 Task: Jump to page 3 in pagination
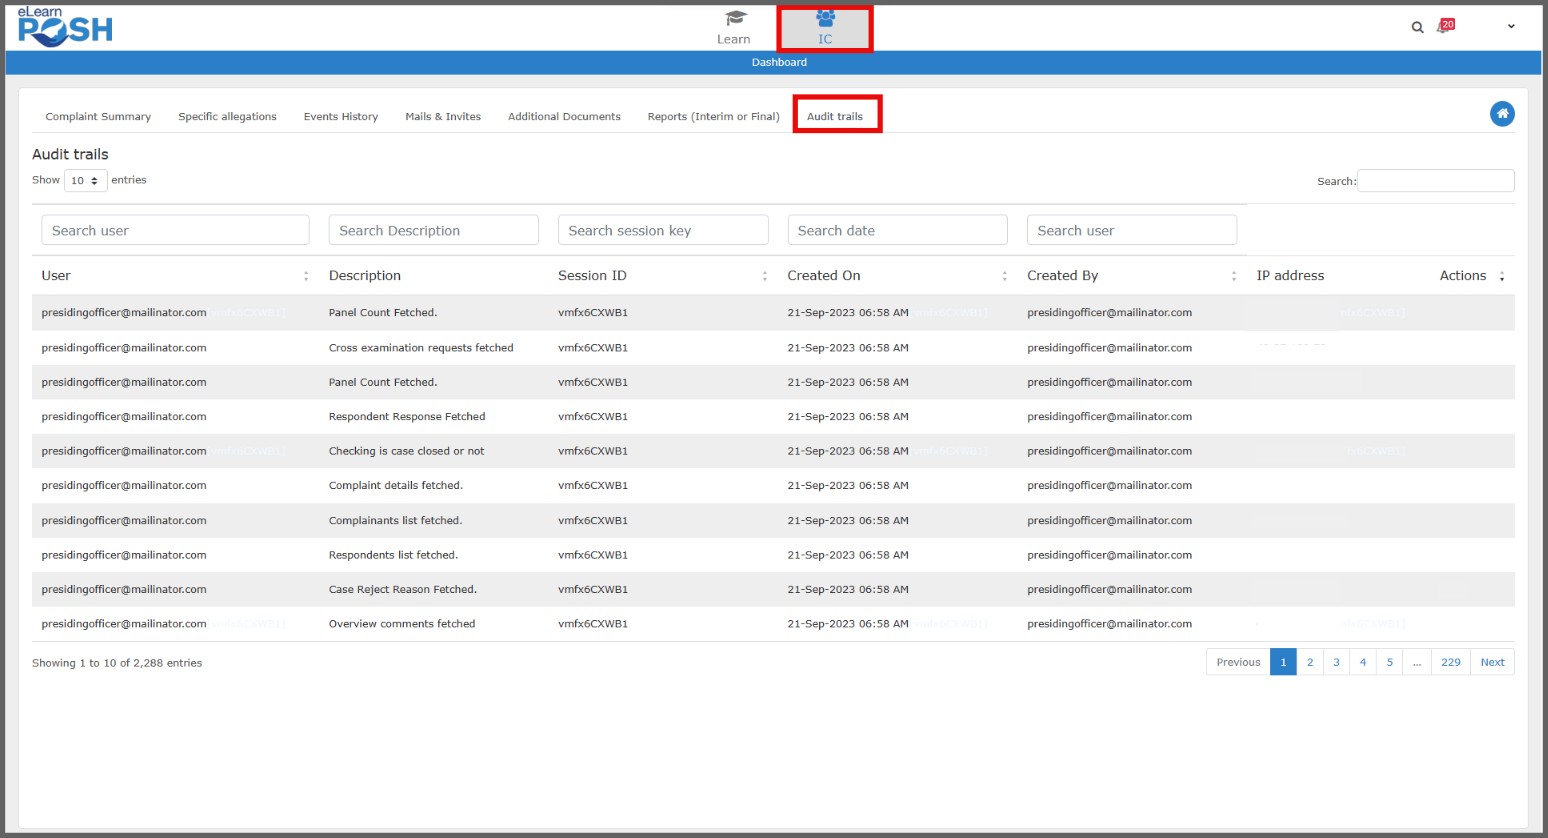(x=1336, y=662)
